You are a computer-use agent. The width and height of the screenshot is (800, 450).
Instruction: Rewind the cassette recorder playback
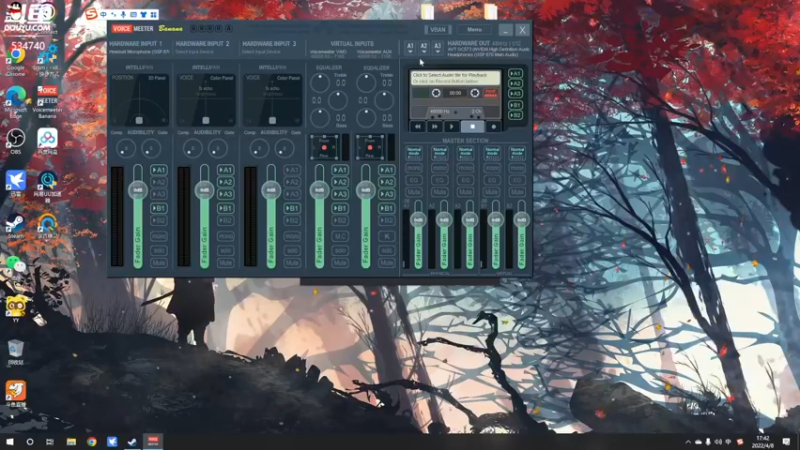point(418,127)
